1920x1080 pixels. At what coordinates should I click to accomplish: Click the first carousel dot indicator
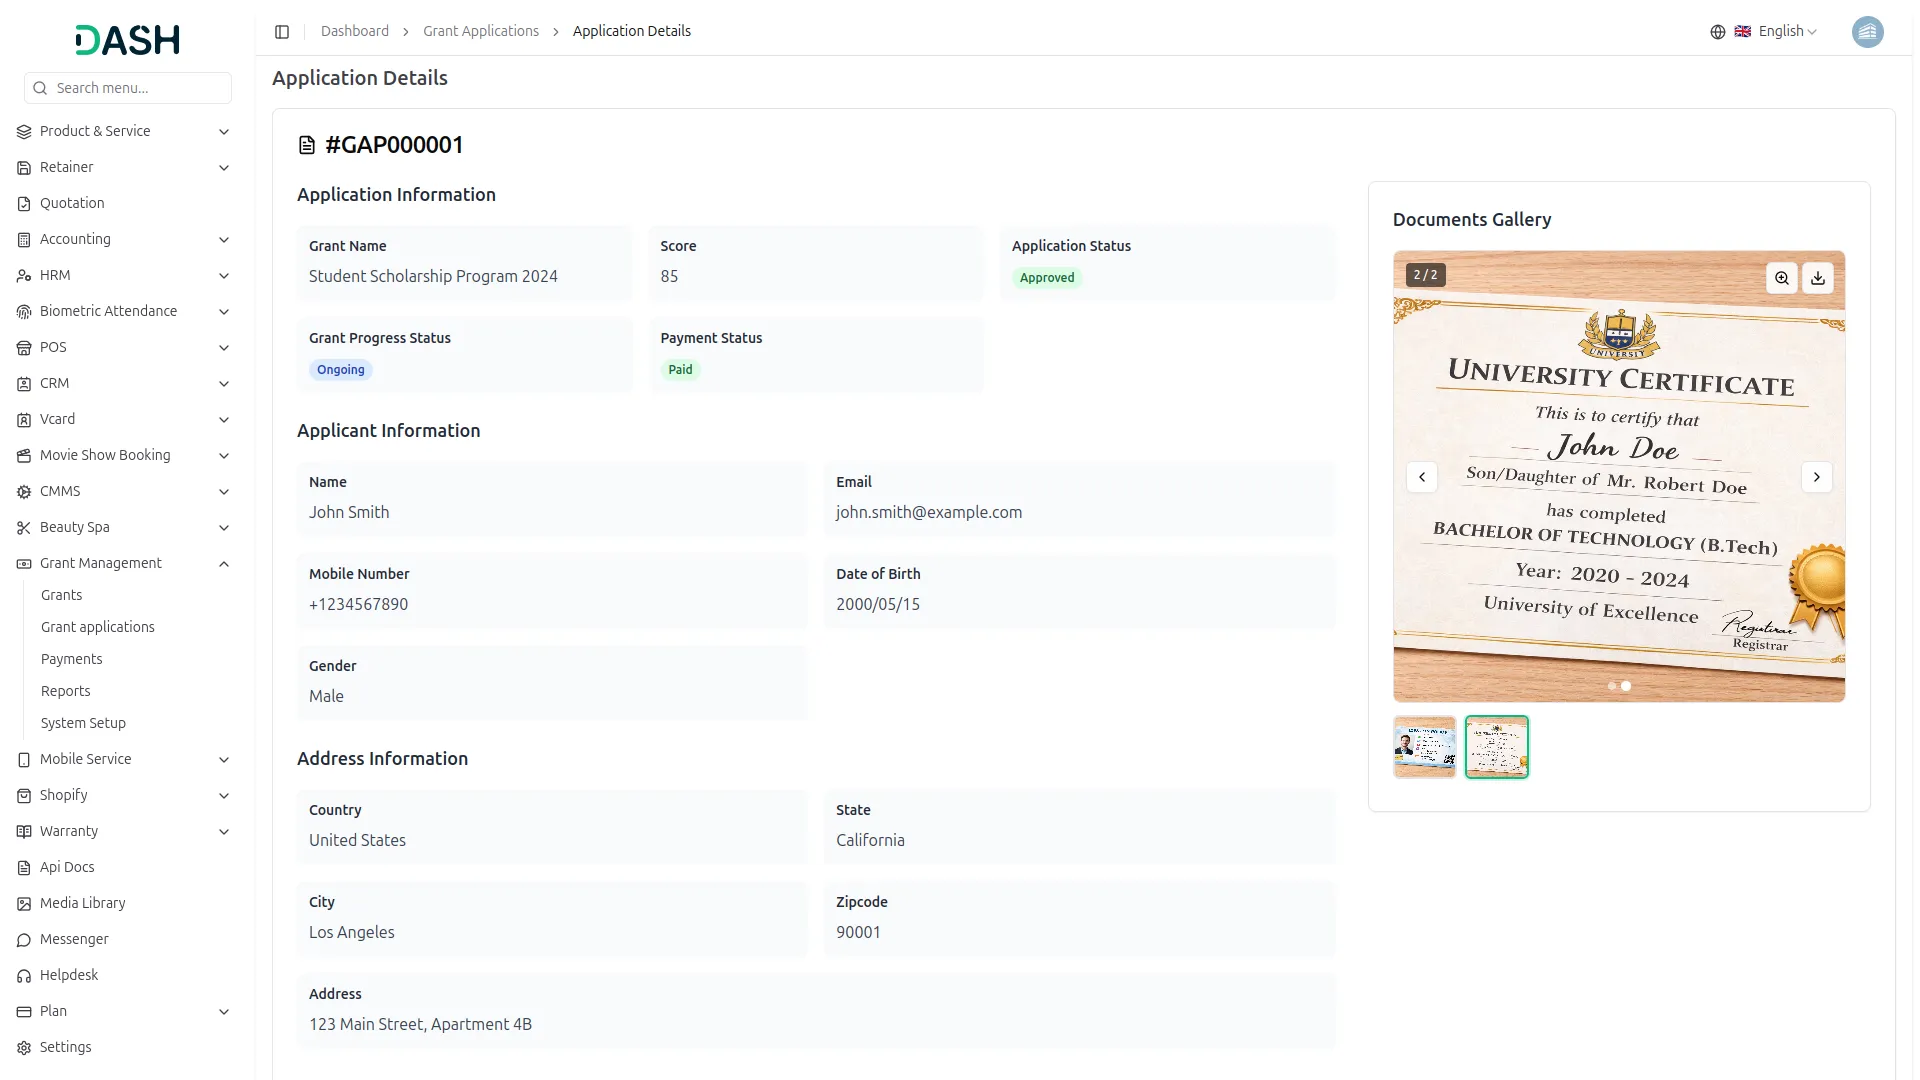[x=1611, y=686]
